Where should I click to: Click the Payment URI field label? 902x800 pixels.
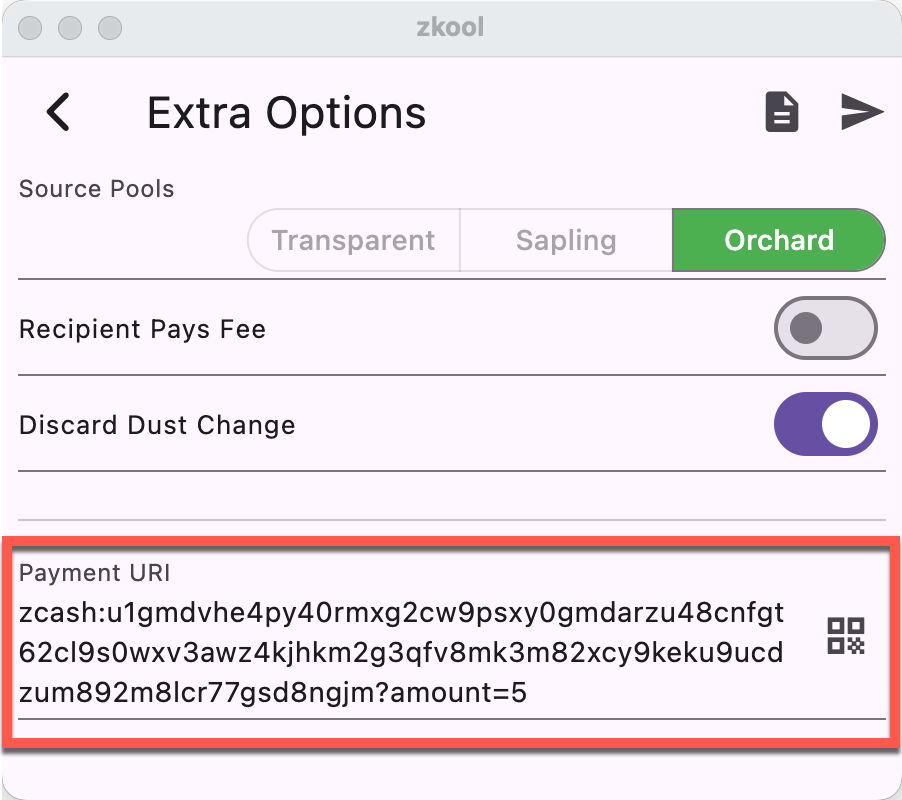click(x=95, y=573)
